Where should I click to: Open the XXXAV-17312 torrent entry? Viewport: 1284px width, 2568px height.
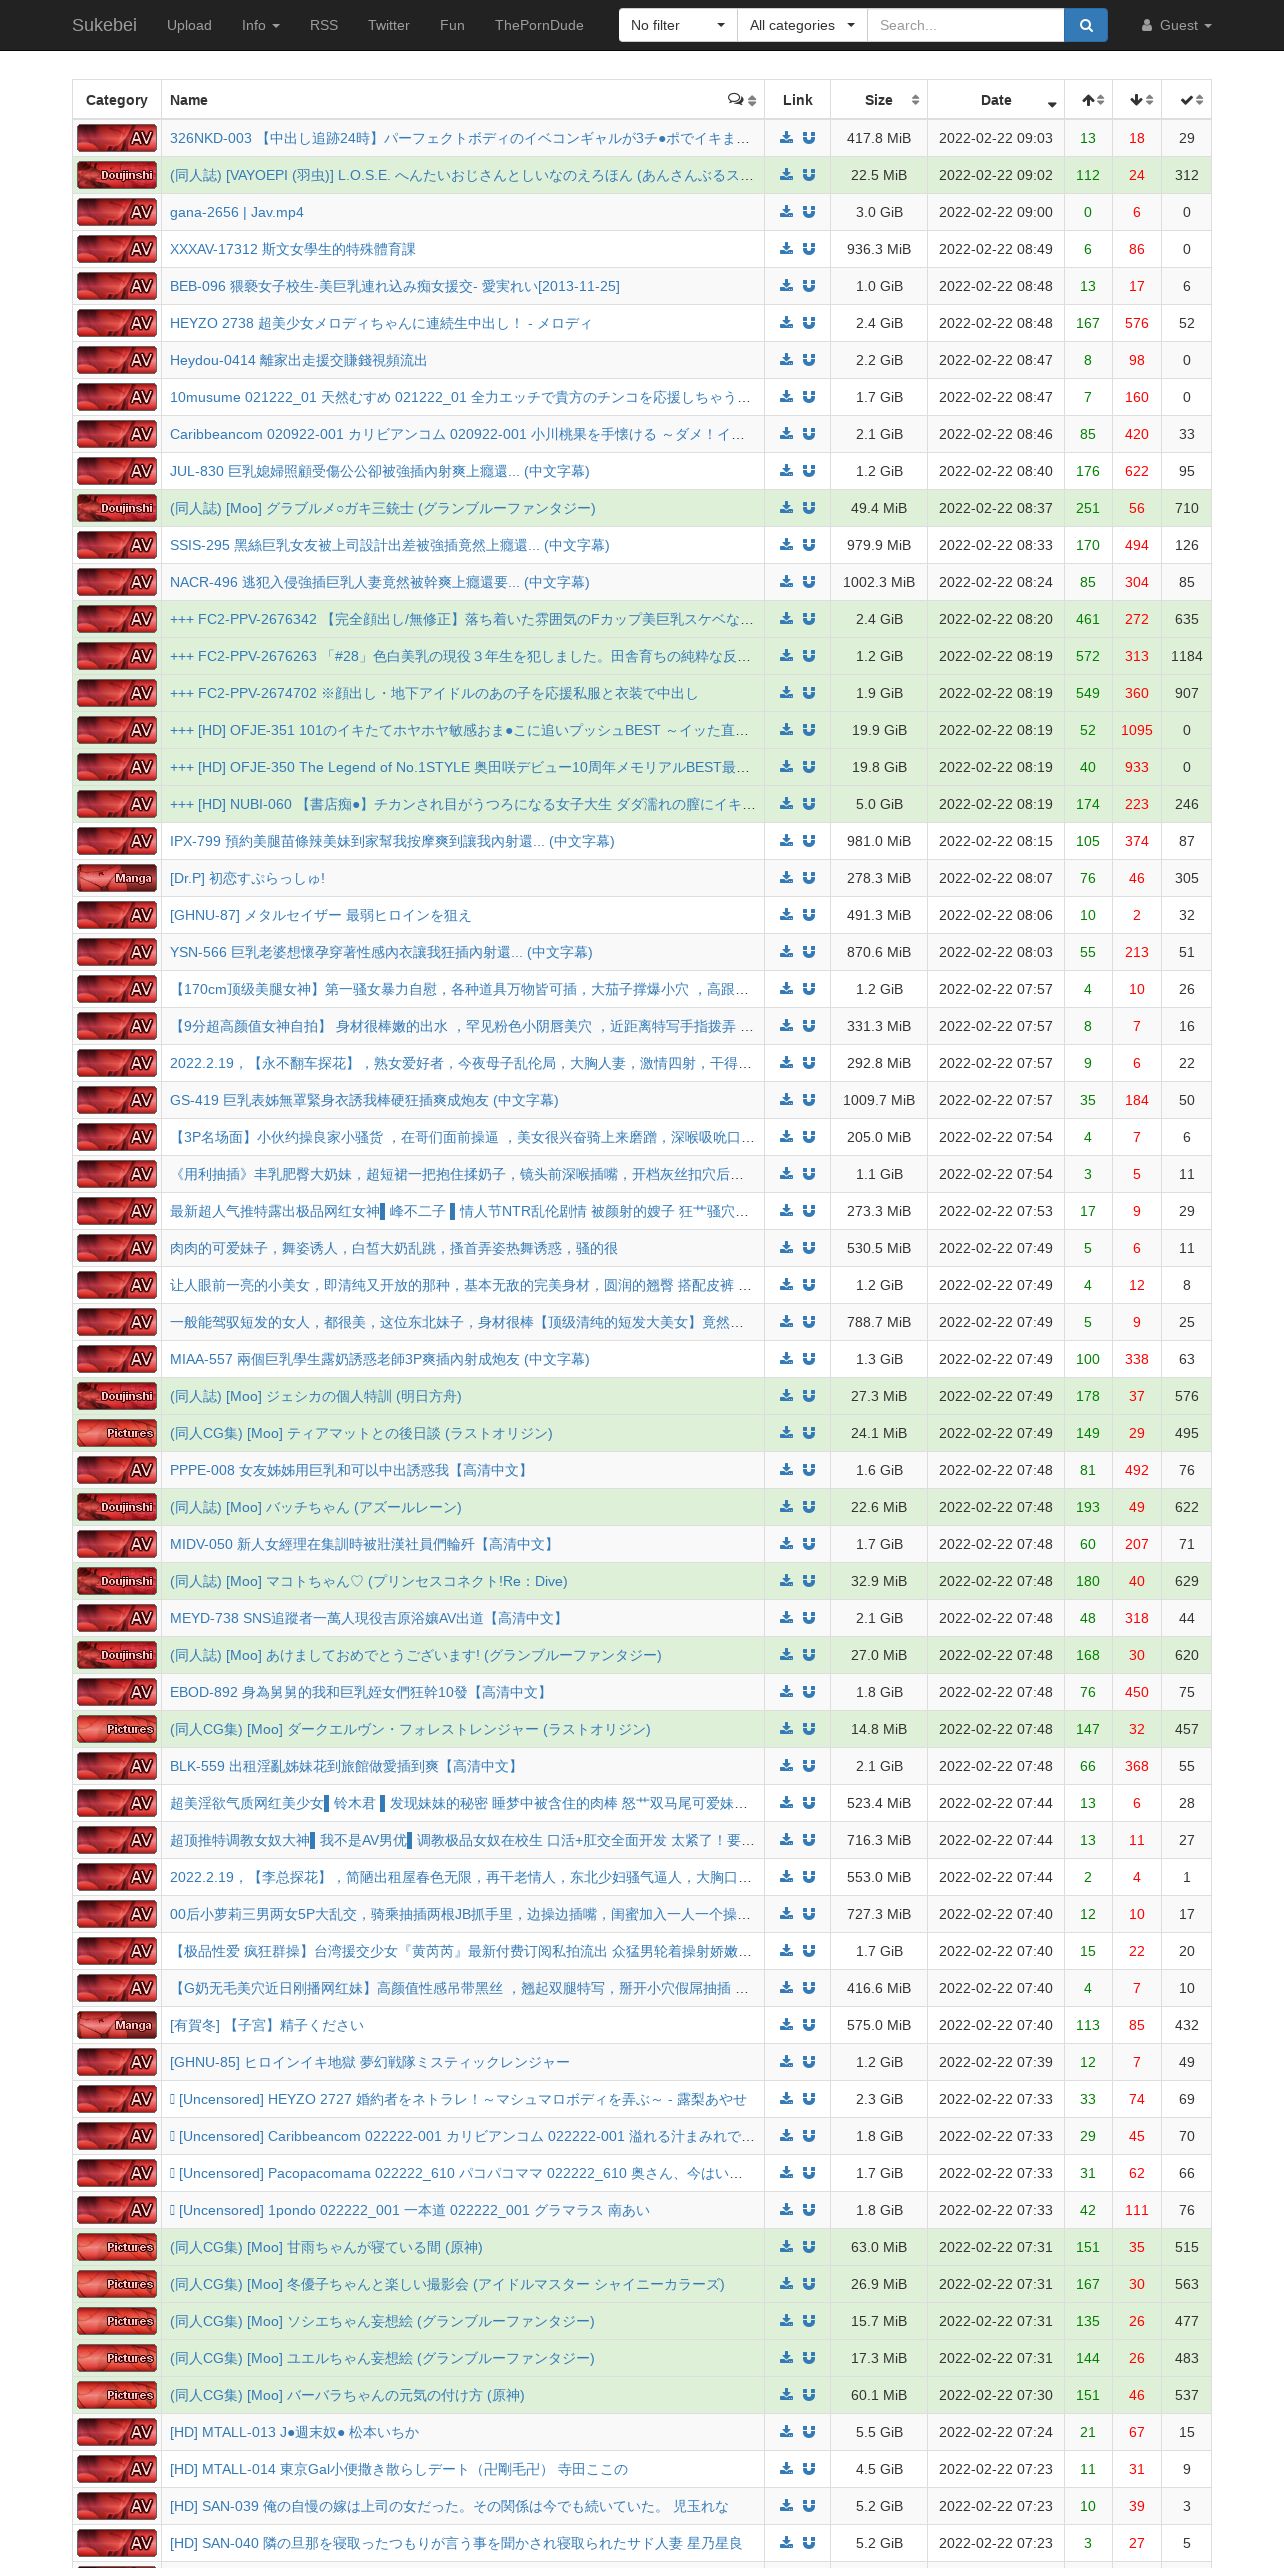(293, 249)
